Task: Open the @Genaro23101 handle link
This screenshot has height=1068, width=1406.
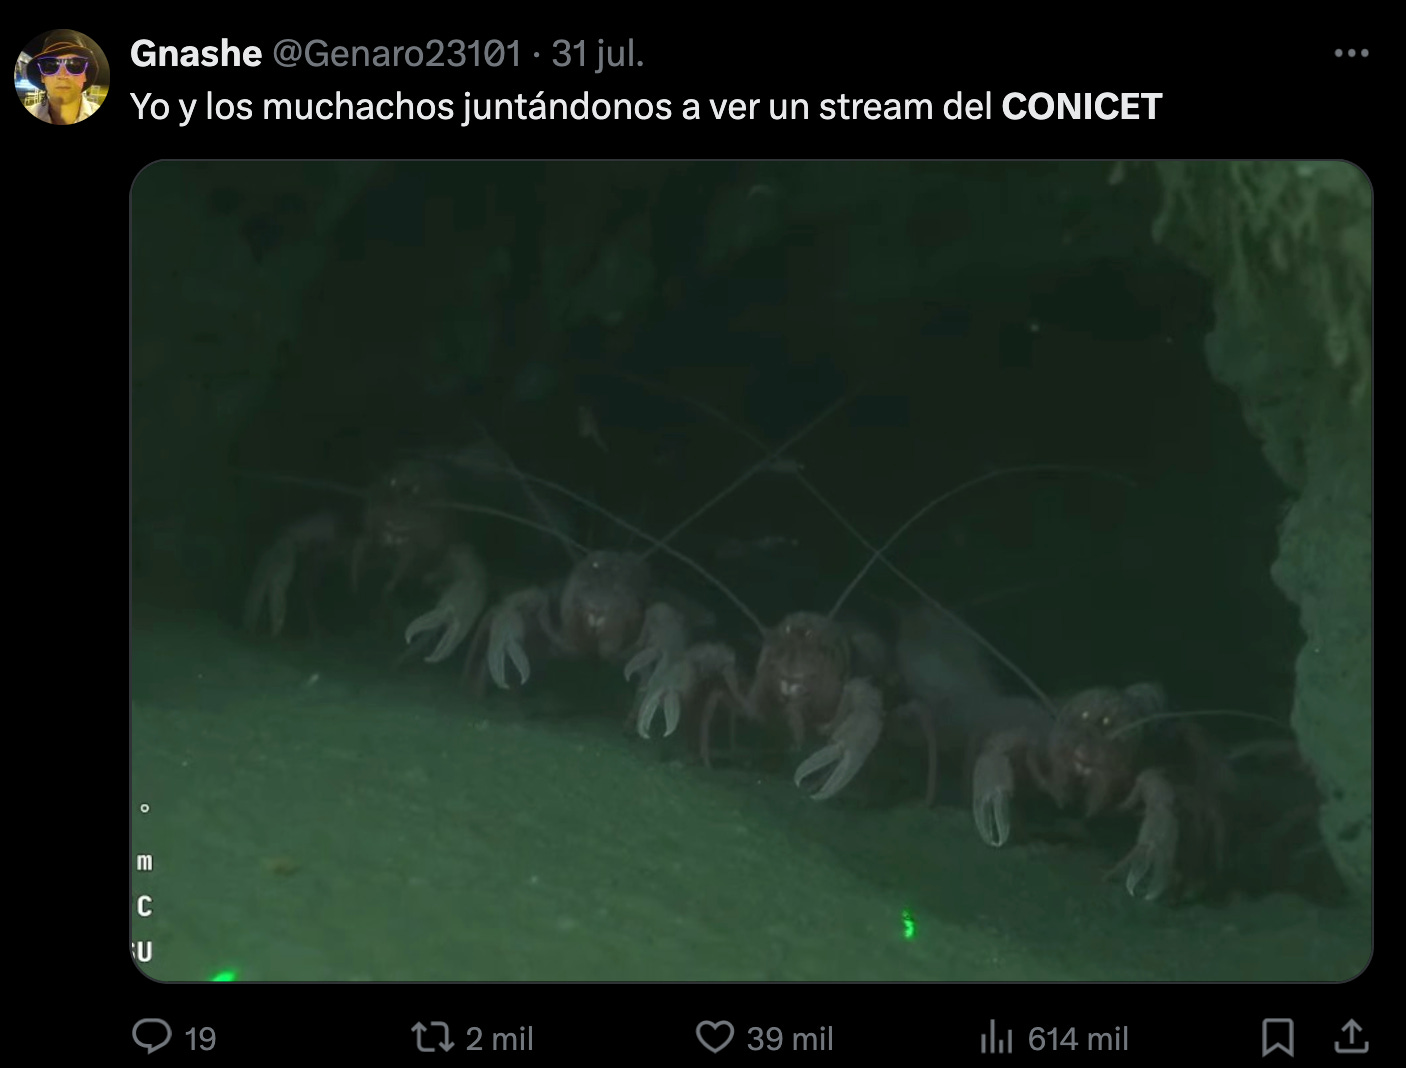Action: pos(397,53)
